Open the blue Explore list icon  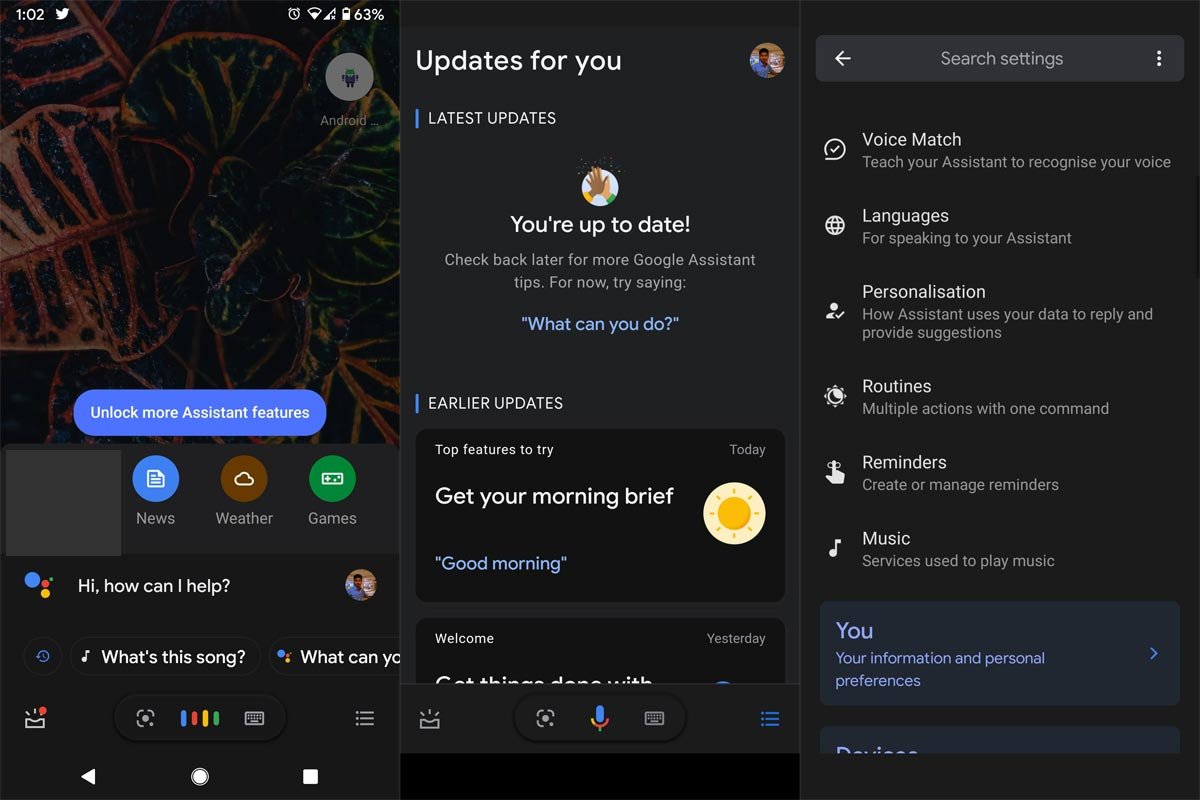pos(769,718)
